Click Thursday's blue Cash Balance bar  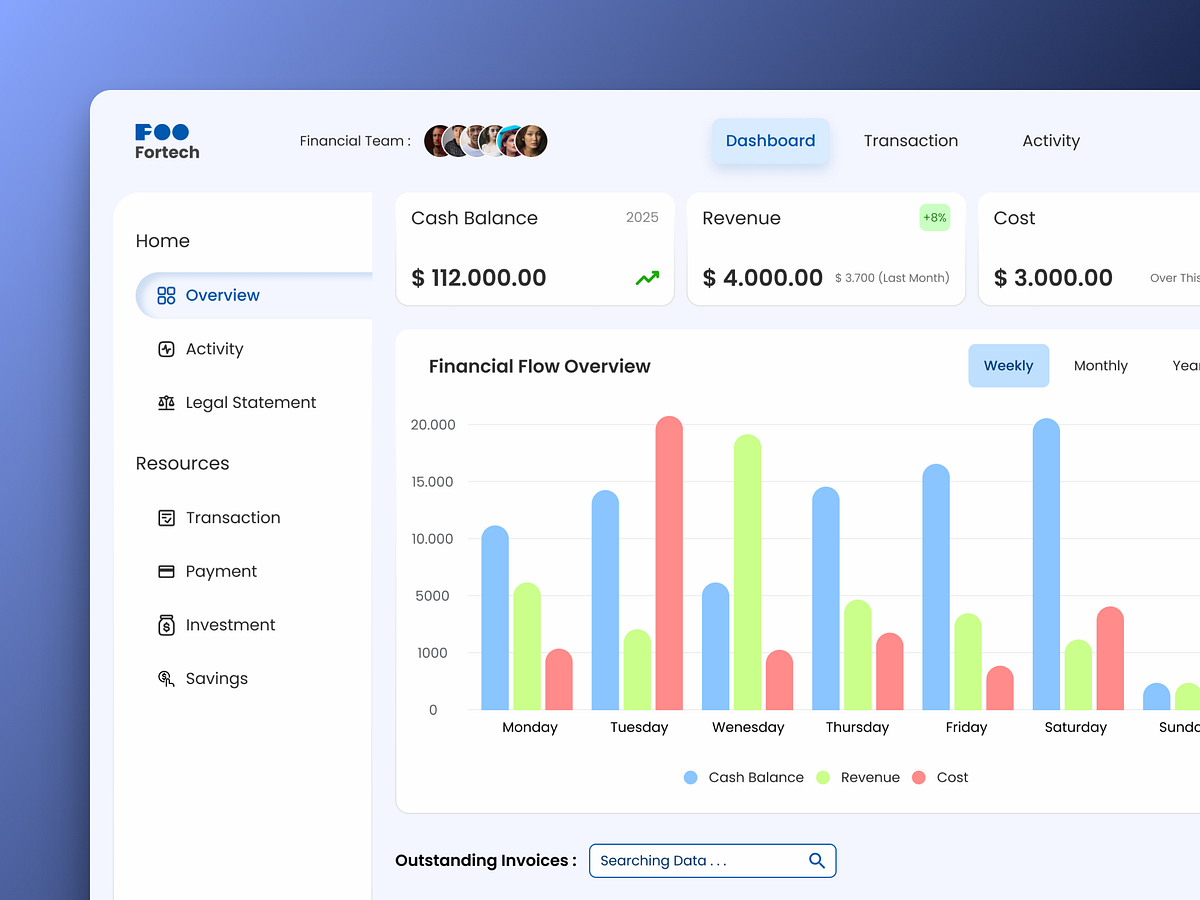826,598
